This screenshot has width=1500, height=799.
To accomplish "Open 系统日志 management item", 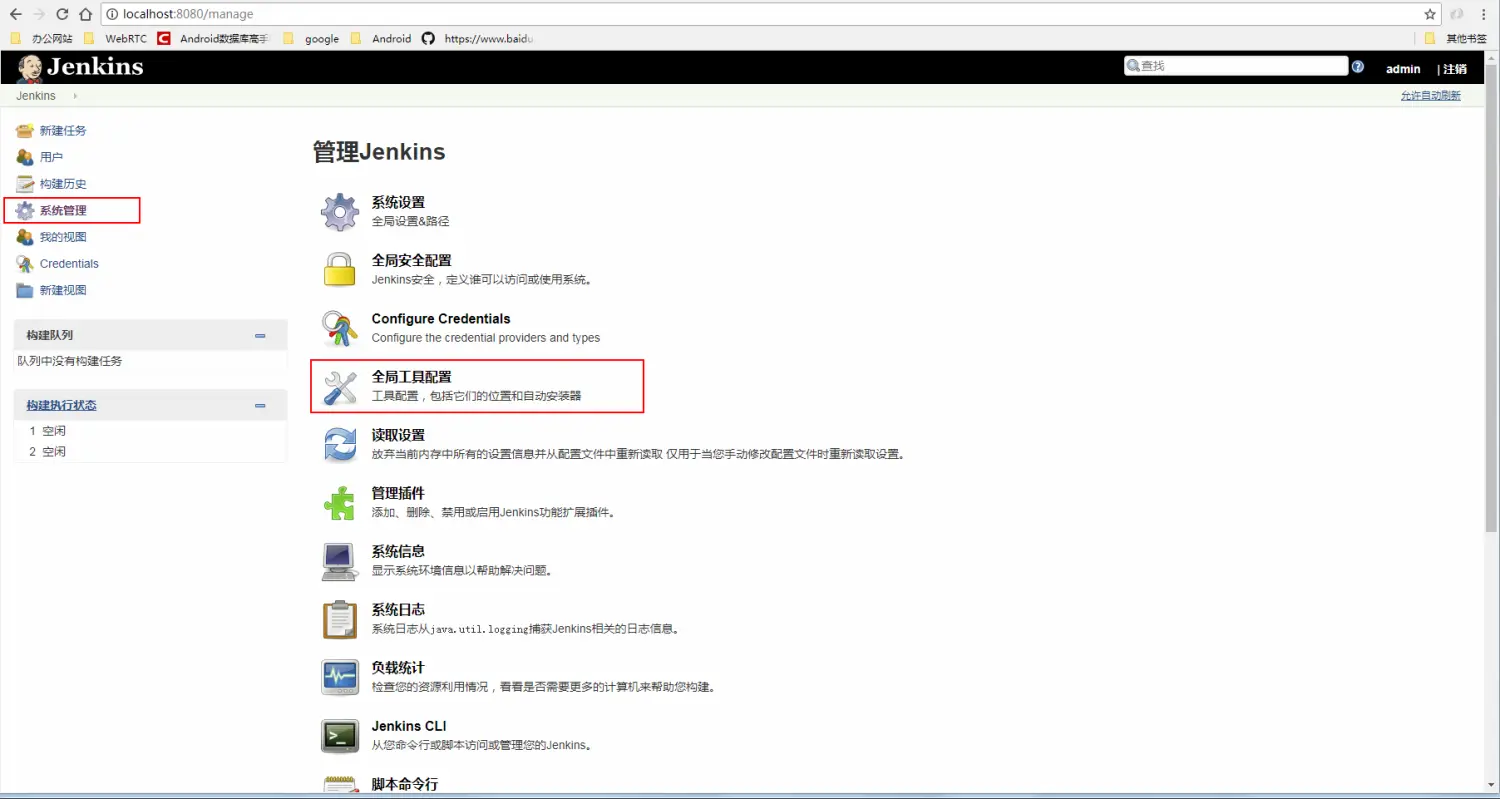I will tap(398, 609).
